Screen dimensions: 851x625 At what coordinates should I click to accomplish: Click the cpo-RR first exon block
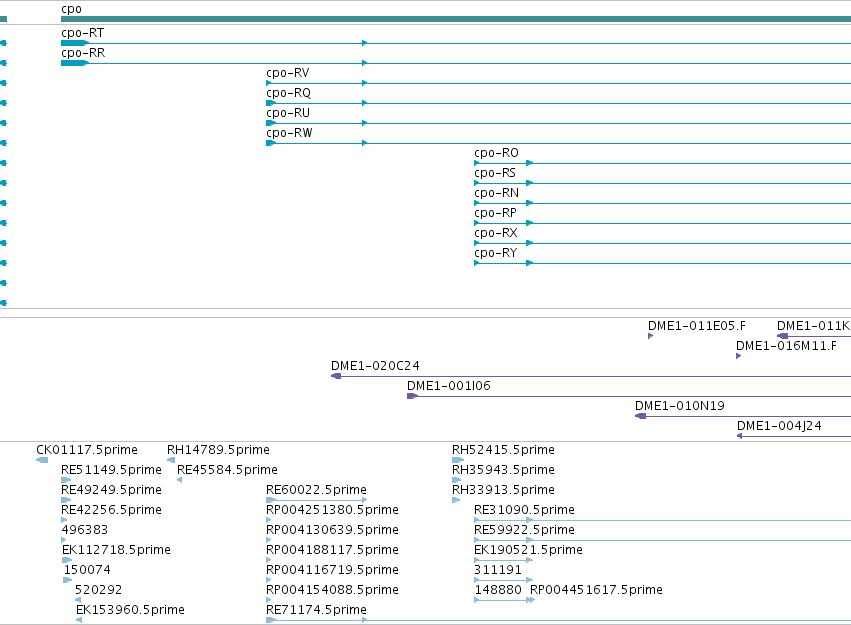[74, 63]
